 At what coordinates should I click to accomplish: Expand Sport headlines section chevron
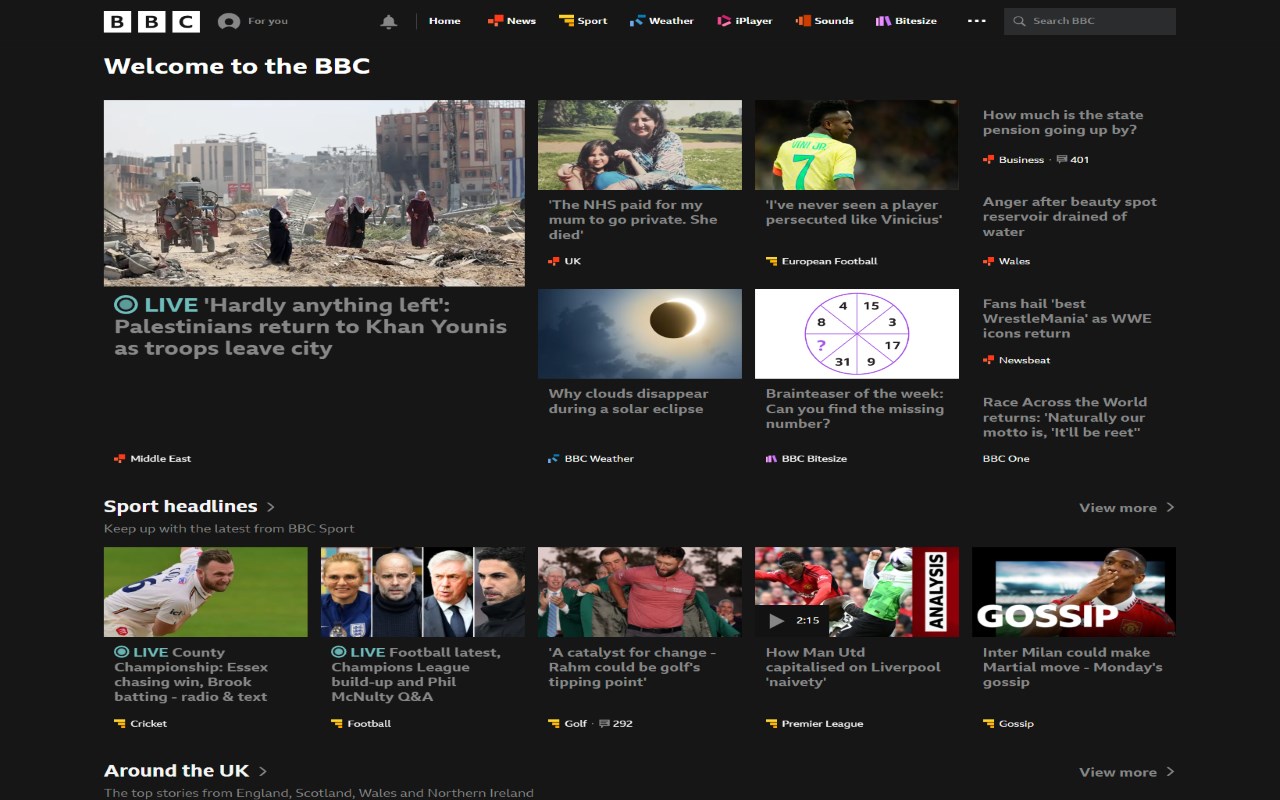point(271,507)
